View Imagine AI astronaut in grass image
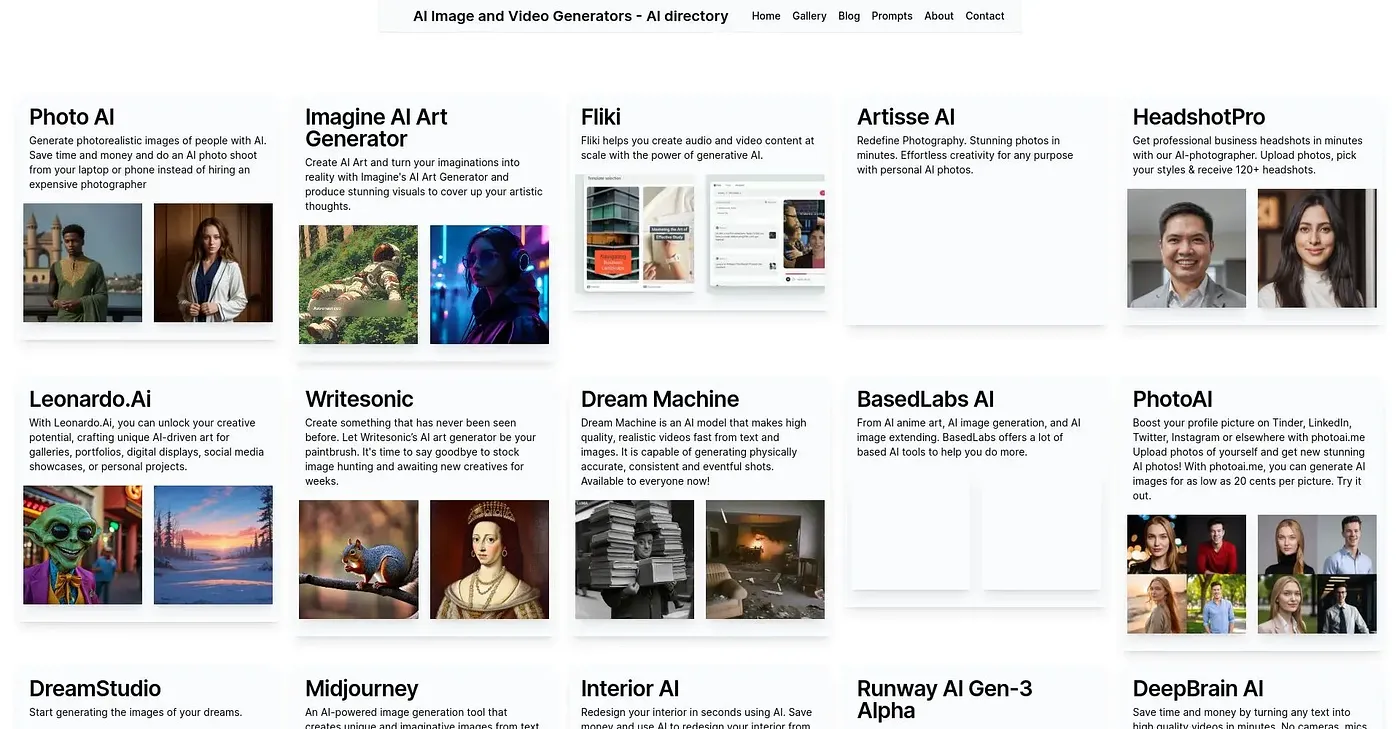This screenshot has height=729, width=1400. 359,284
